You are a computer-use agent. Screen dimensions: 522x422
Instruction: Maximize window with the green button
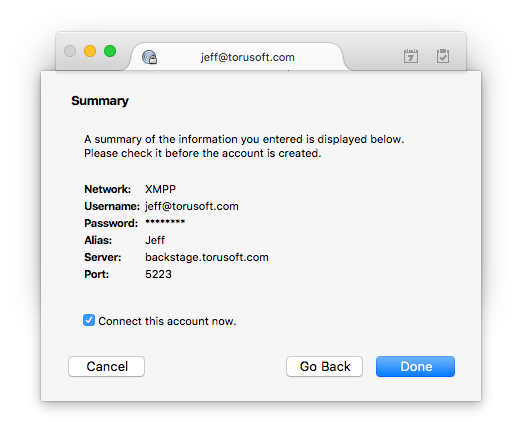click(110, 51)
